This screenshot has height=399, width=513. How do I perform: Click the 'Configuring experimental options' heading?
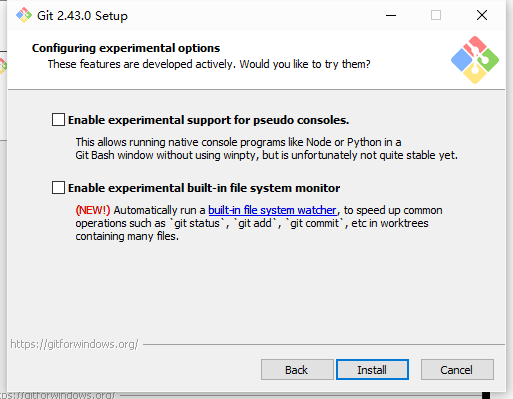pos(126,48)
